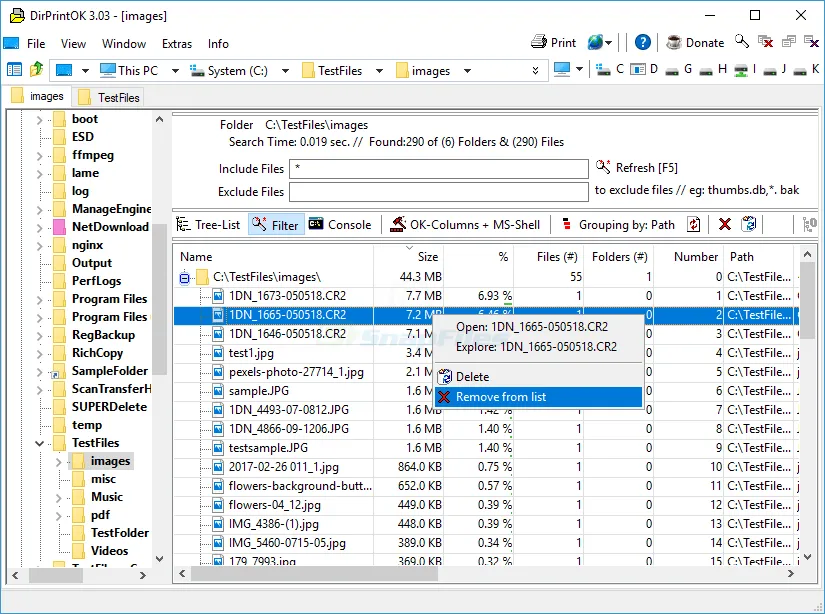Open the desktop breadcrumb dropdown arrow
The height and width of the screenshot is (614, 825).
coord(85,71)
